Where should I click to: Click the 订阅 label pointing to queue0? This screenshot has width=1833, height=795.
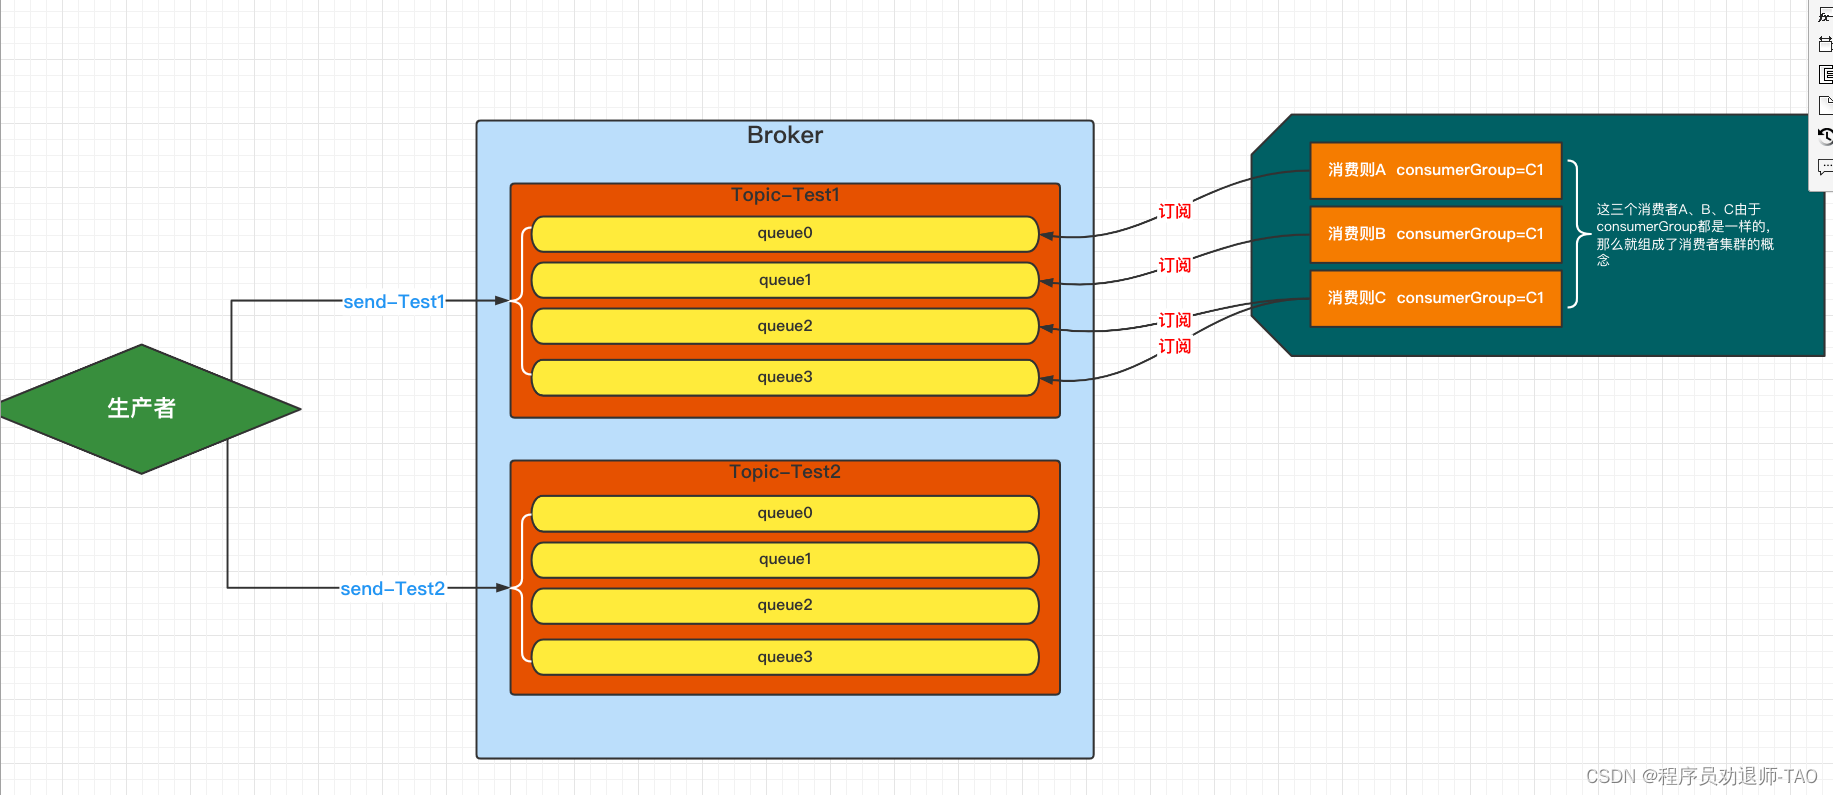[x=1175, y=211]
